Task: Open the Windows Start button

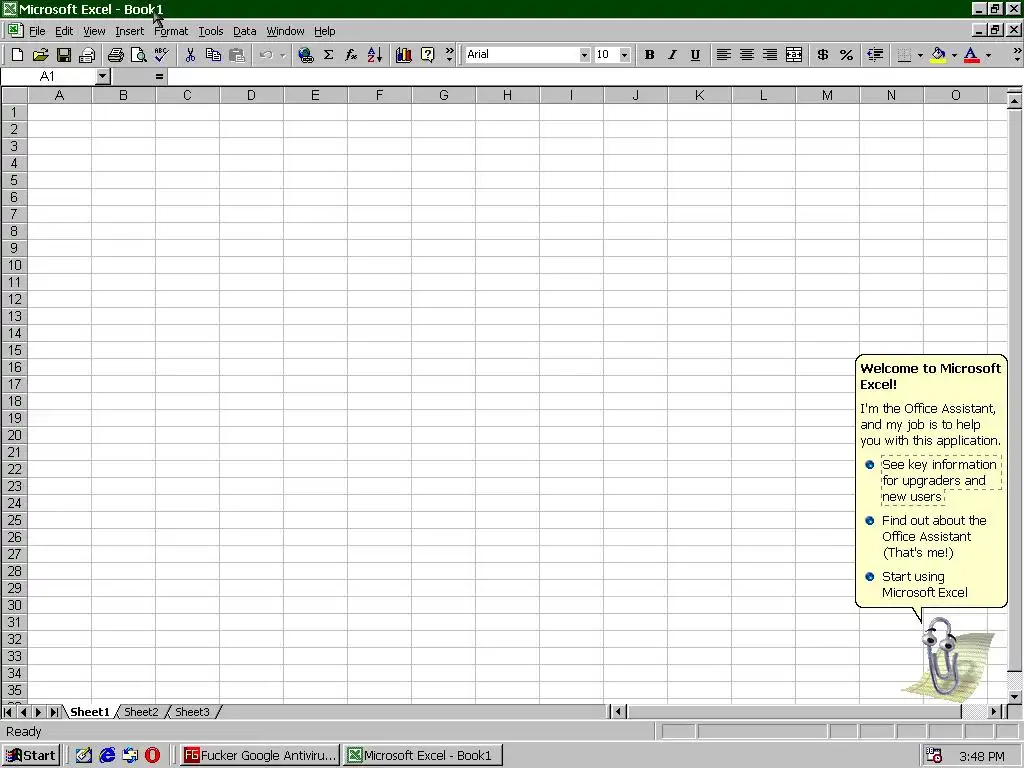Action: coord(31,756)
